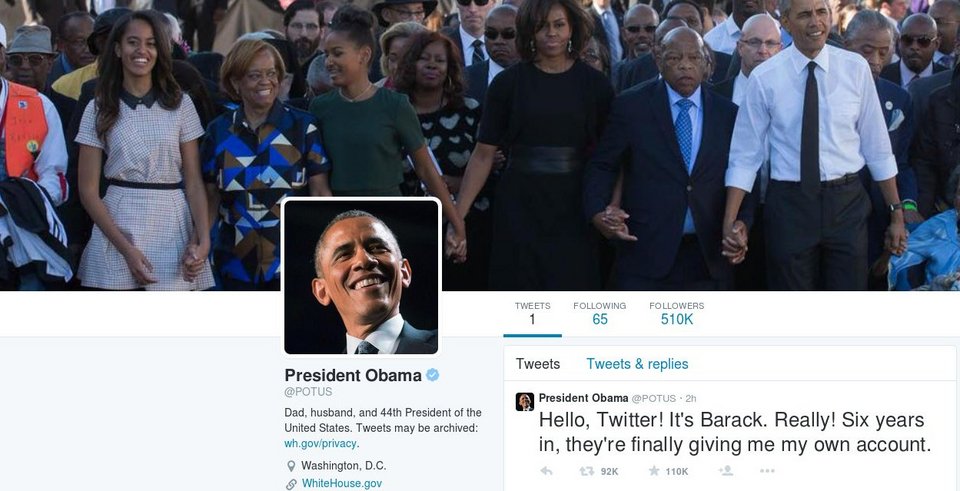Switch to the Tweets & replies tab
The height and width of the screenshot is (491, 960).
(x=637, y=364)
